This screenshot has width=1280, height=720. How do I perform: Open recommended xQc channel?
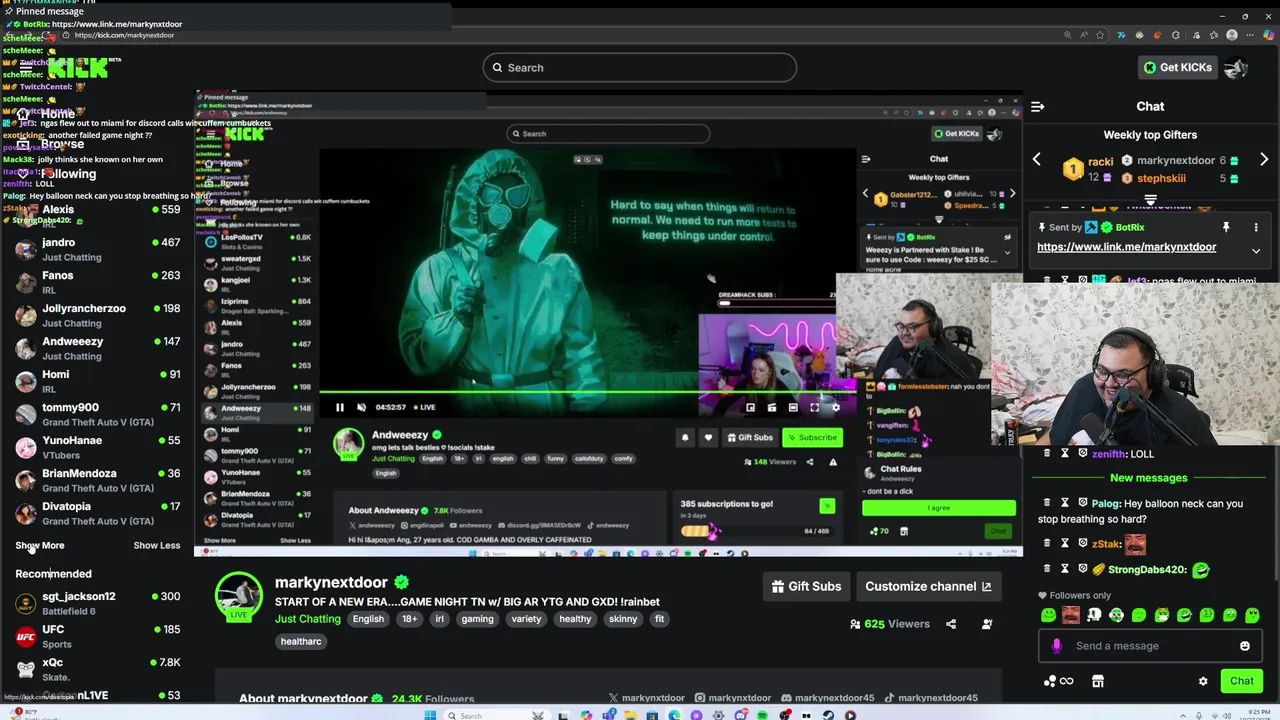point(97,669)
